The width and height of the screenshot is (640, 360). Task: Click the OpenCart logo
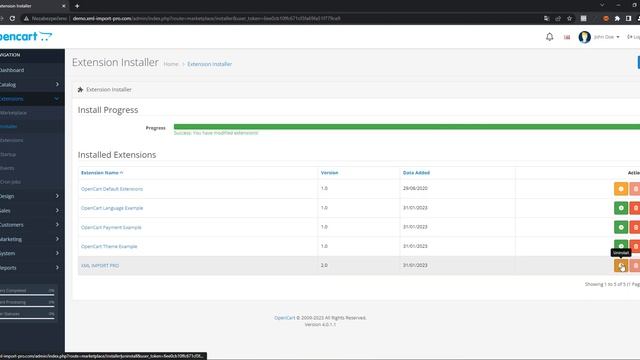25,36
